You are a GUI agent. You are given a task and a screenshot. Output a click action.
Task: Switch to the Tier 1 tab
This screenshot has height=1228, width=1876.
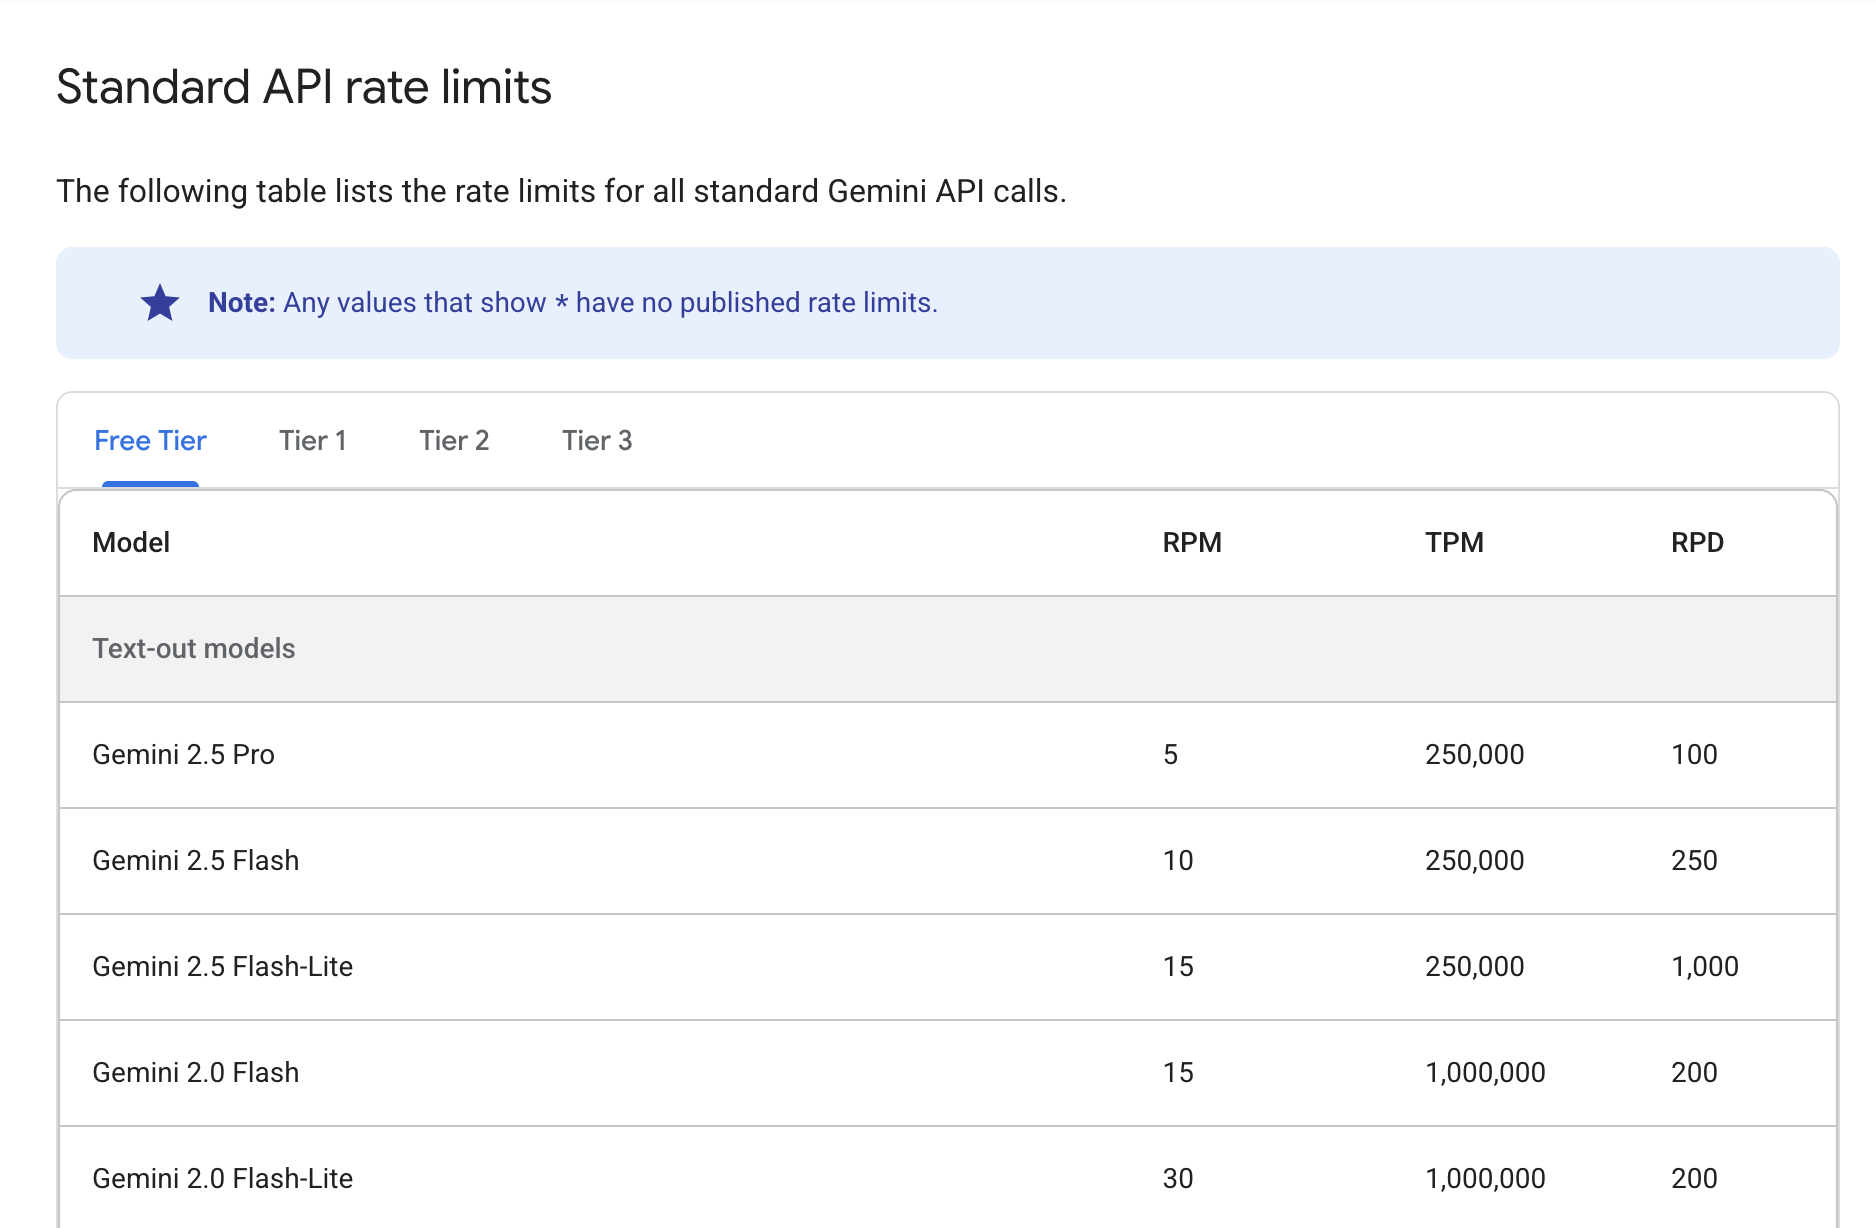click(x=312, y=441)
